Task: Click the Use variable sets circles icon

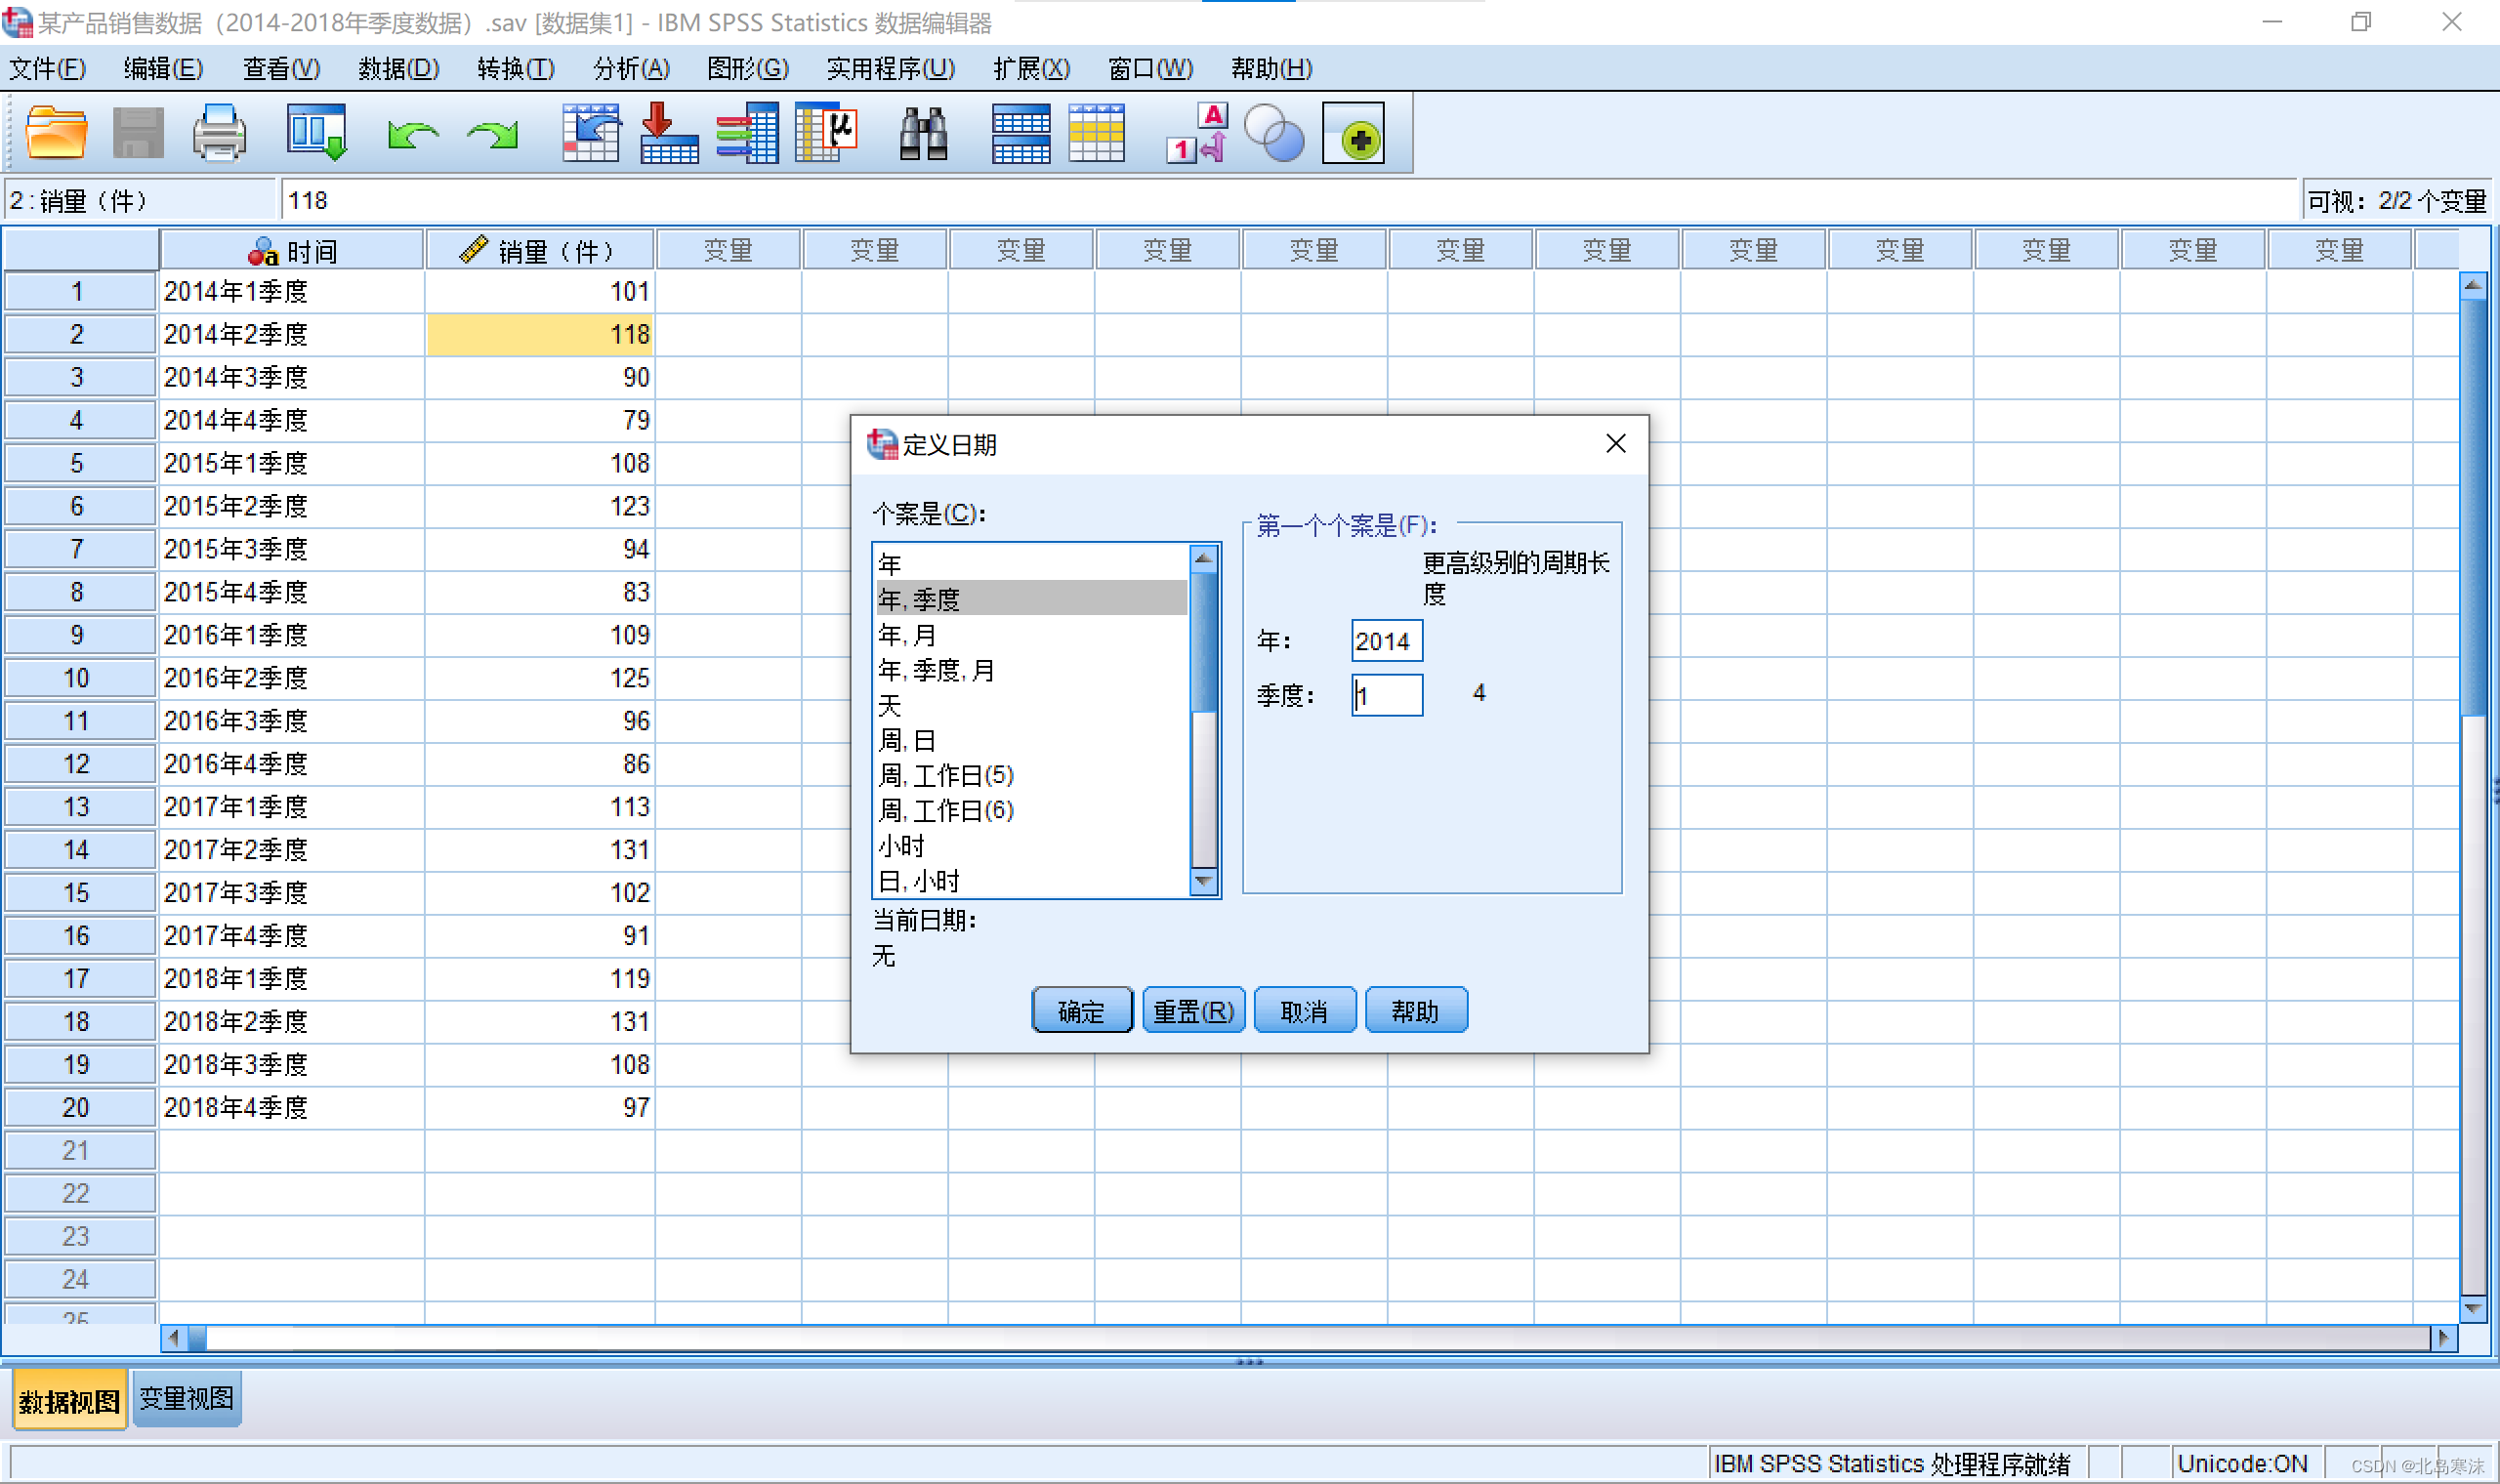Action: point(1274,134)
